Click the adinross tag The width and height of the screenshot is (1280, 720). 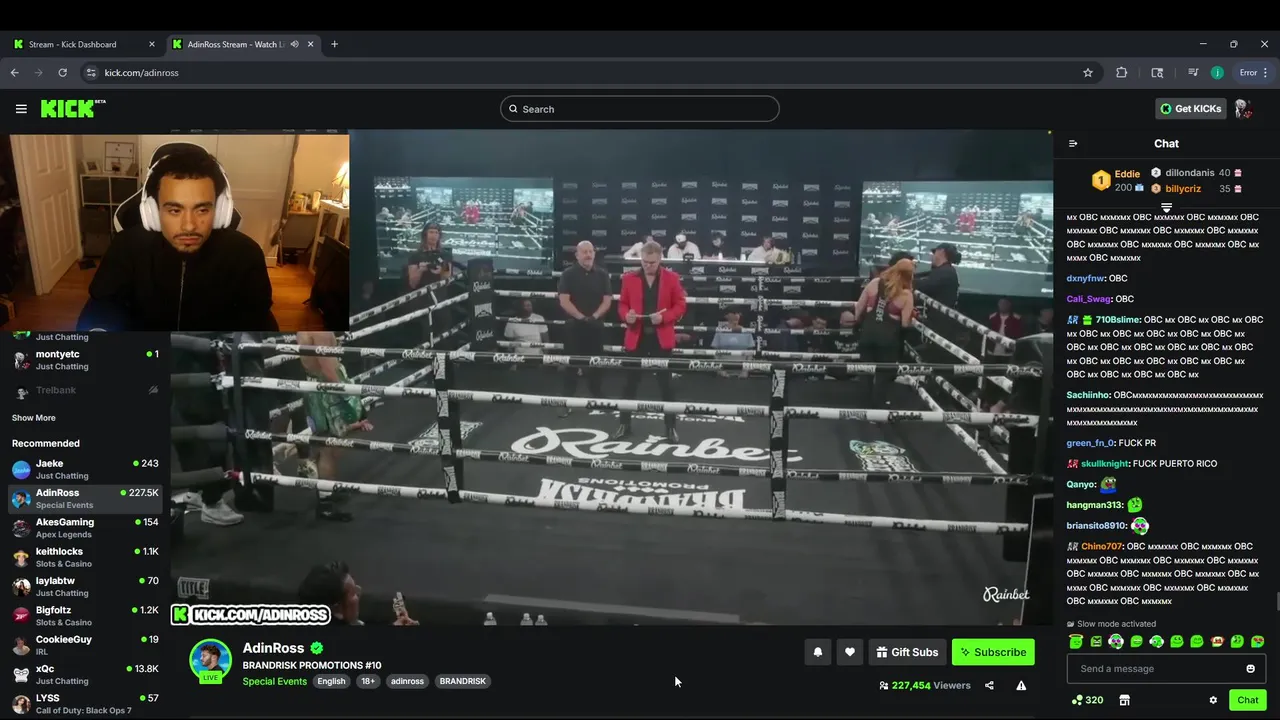click(407, 681)
